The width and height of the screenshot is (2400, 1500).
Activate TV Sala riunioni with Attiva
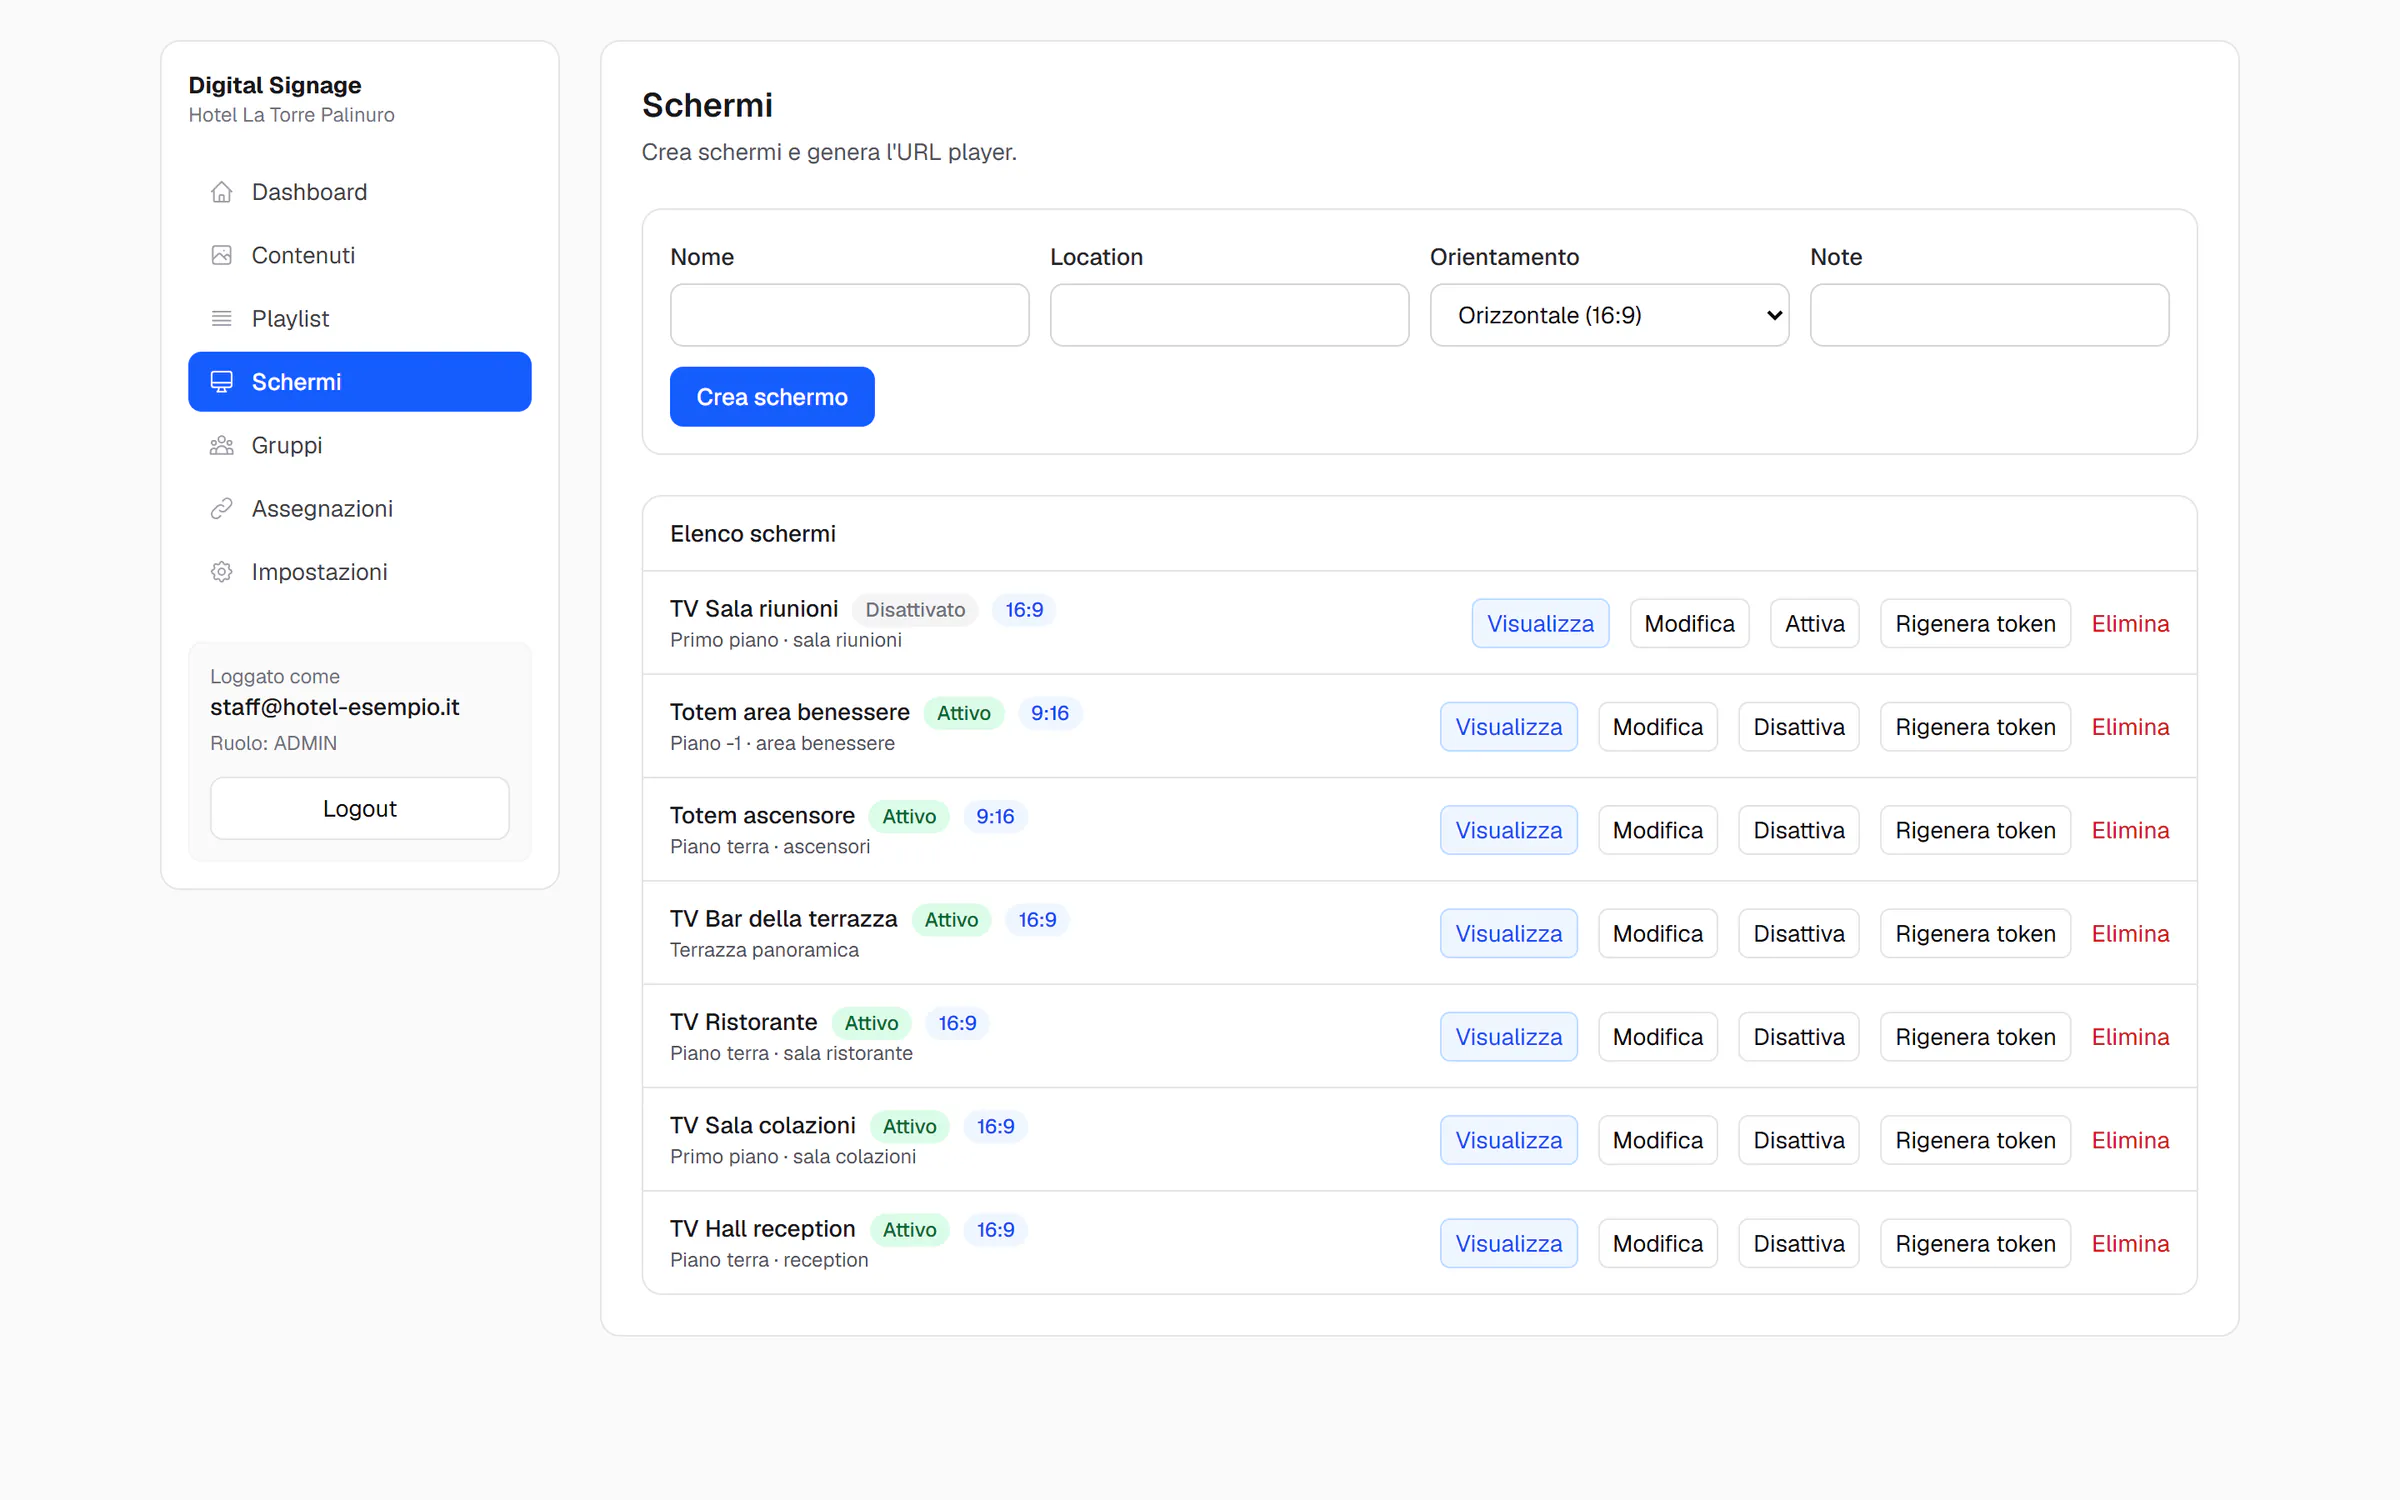coord(1814,624)
